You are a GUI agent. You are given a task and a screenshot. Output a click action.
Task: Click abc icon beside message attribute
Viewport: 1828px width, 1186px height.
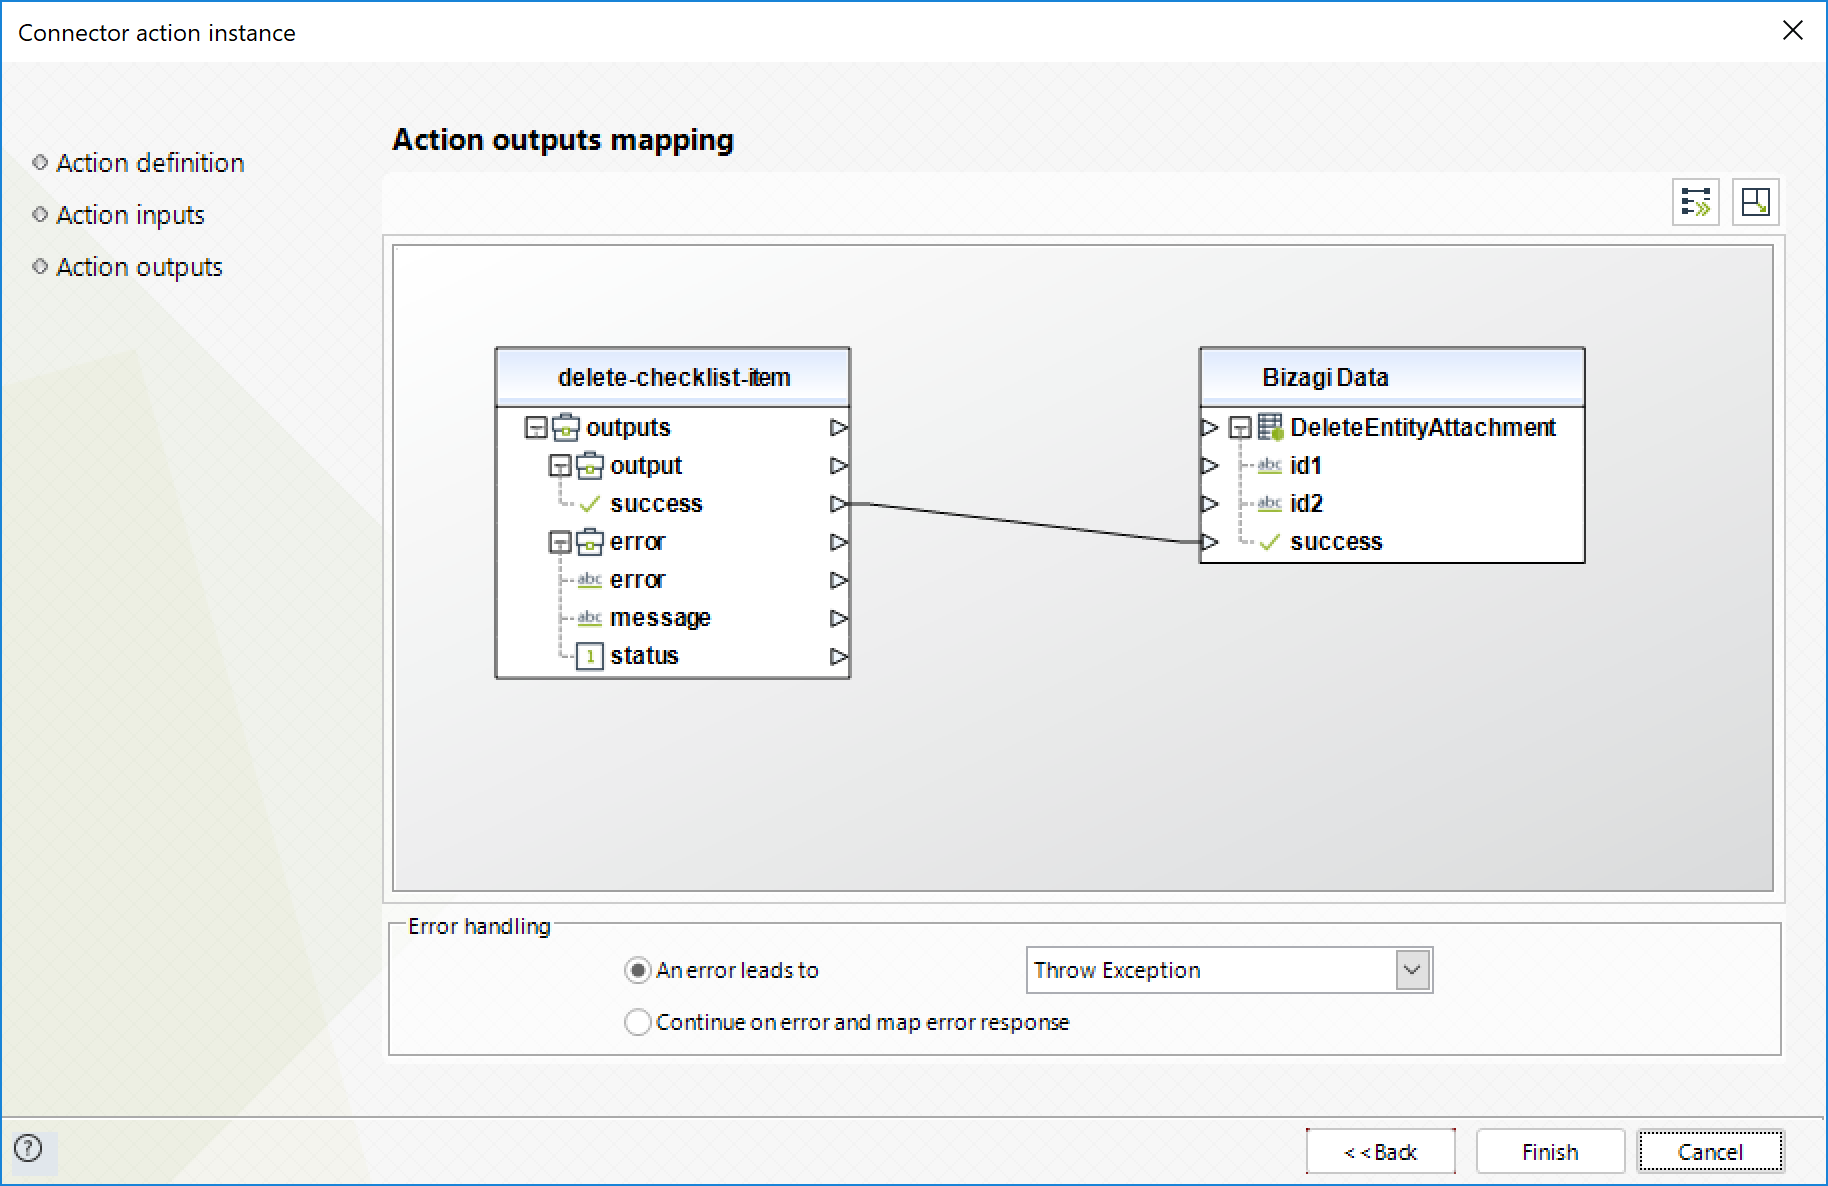click(590, 618)
